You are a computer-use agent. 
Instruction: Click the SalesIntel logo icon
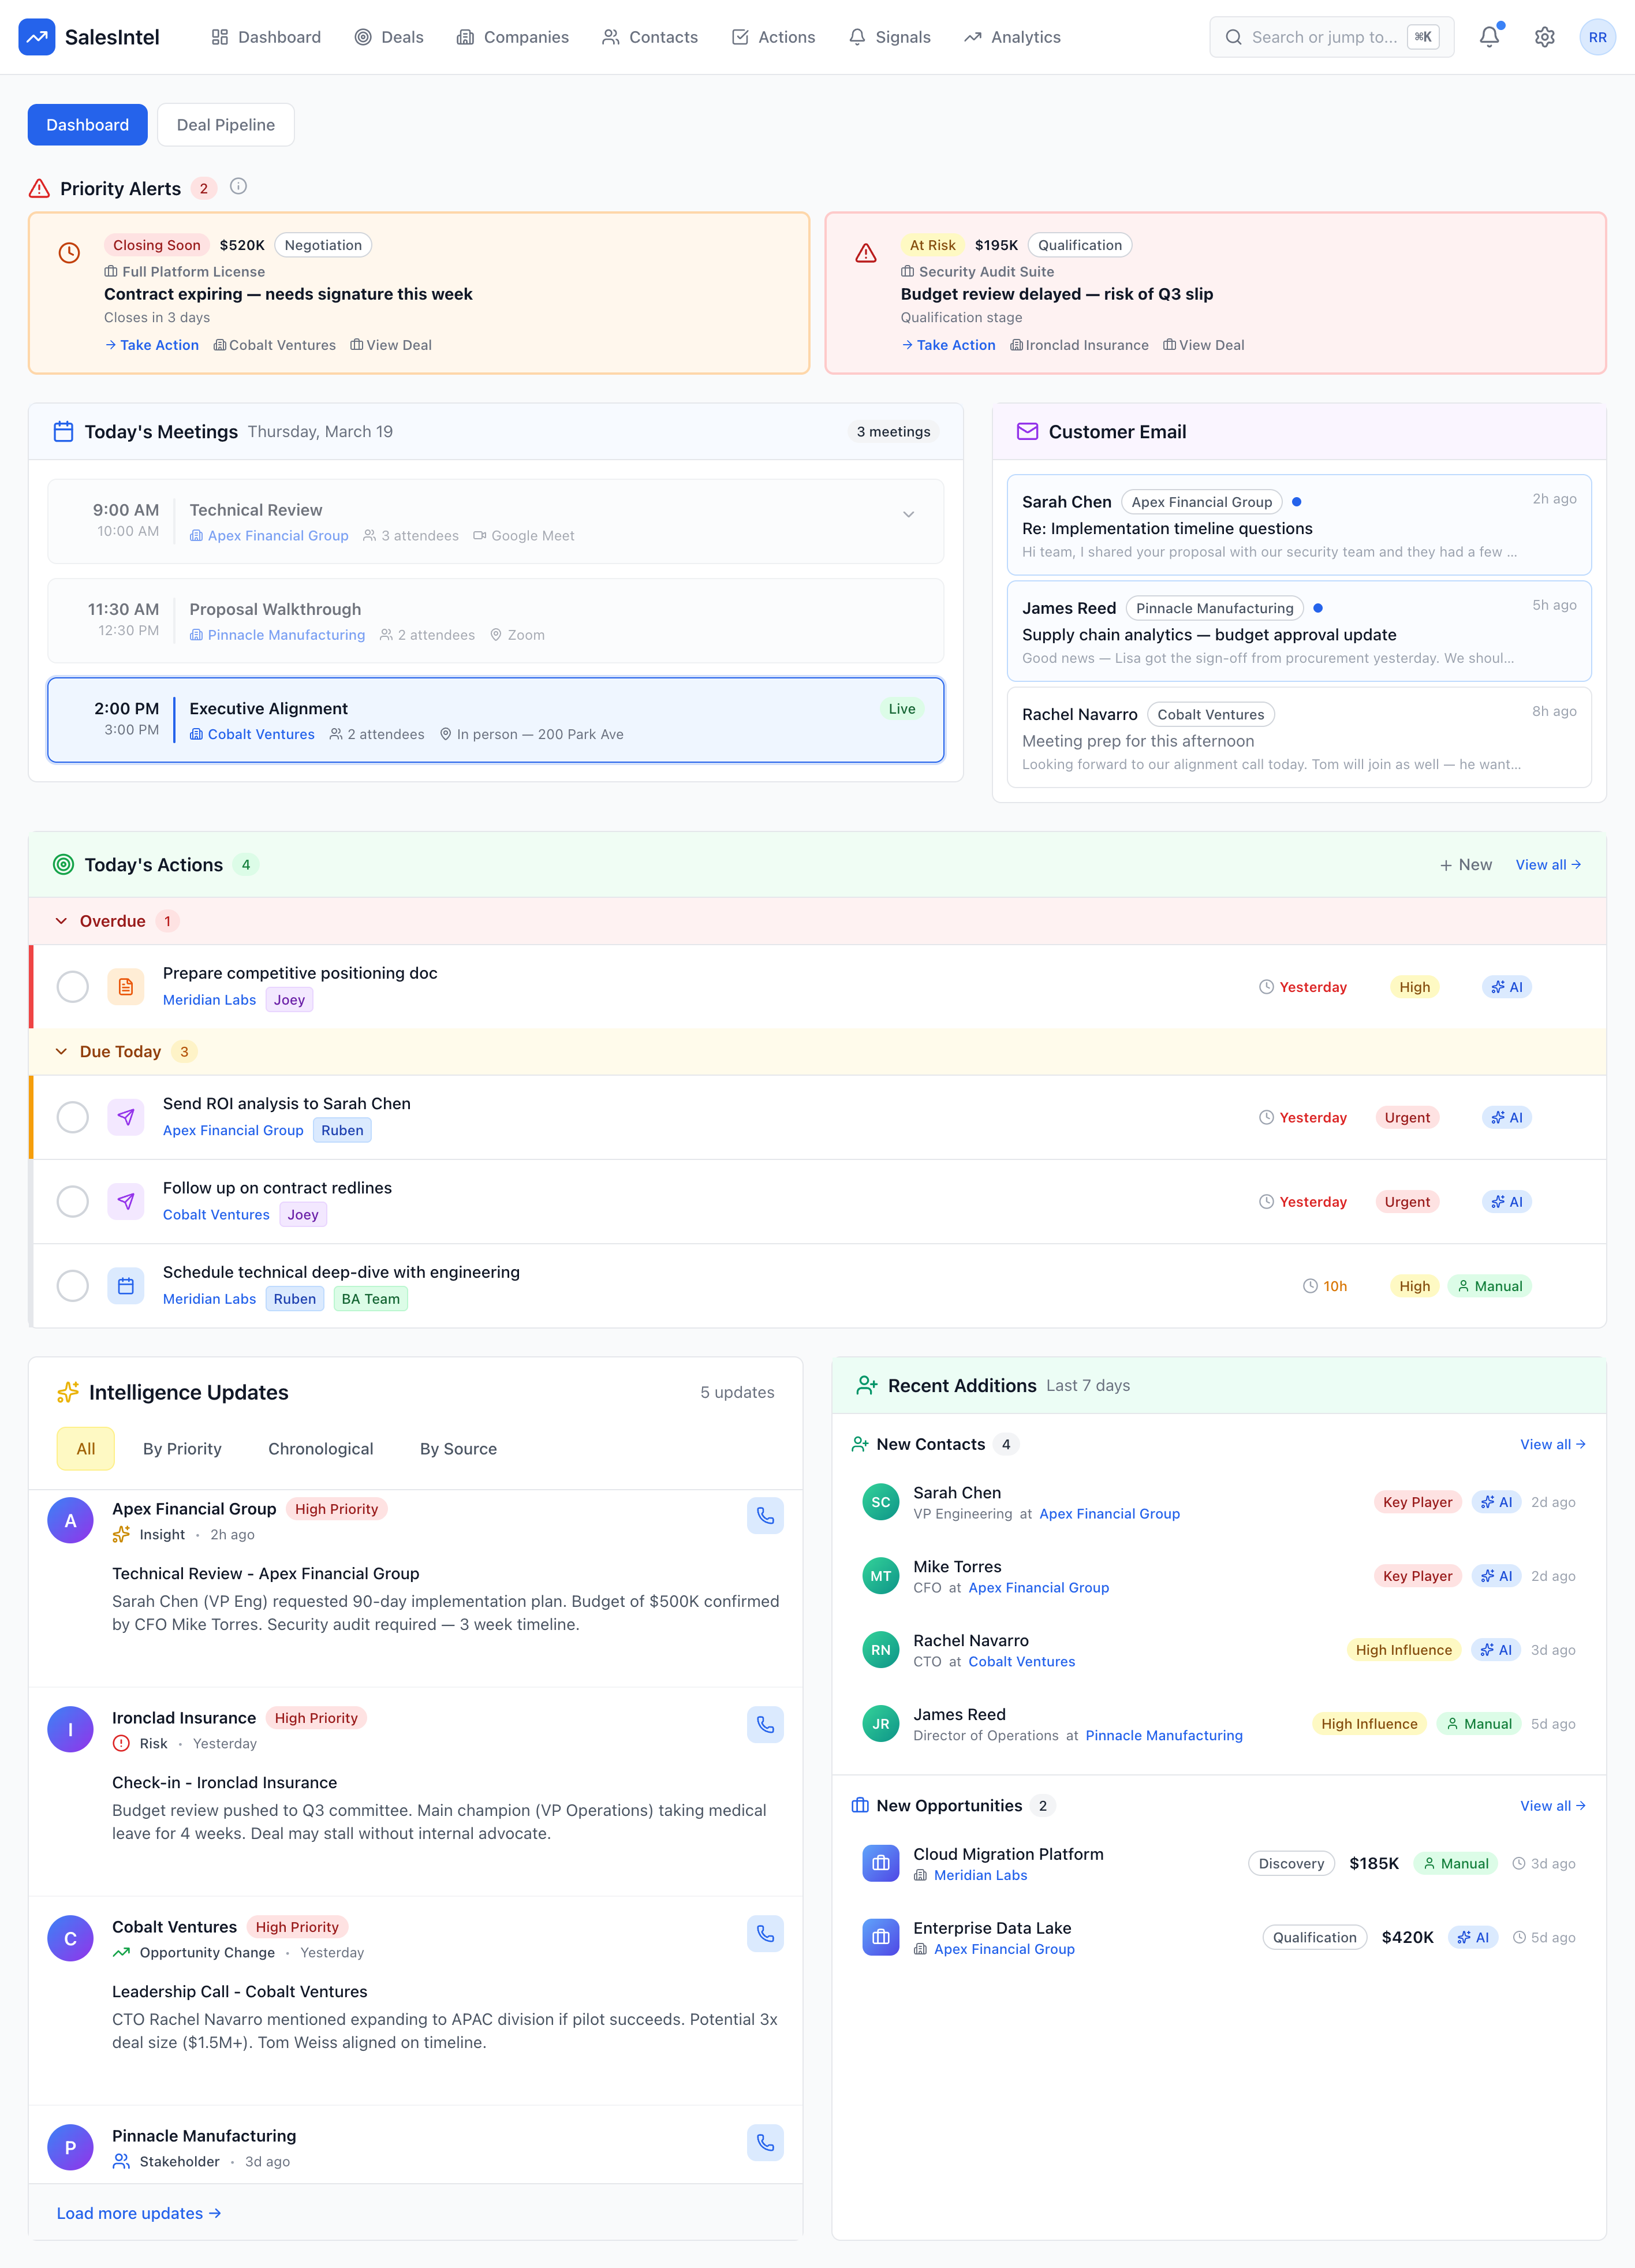point(37,37)
